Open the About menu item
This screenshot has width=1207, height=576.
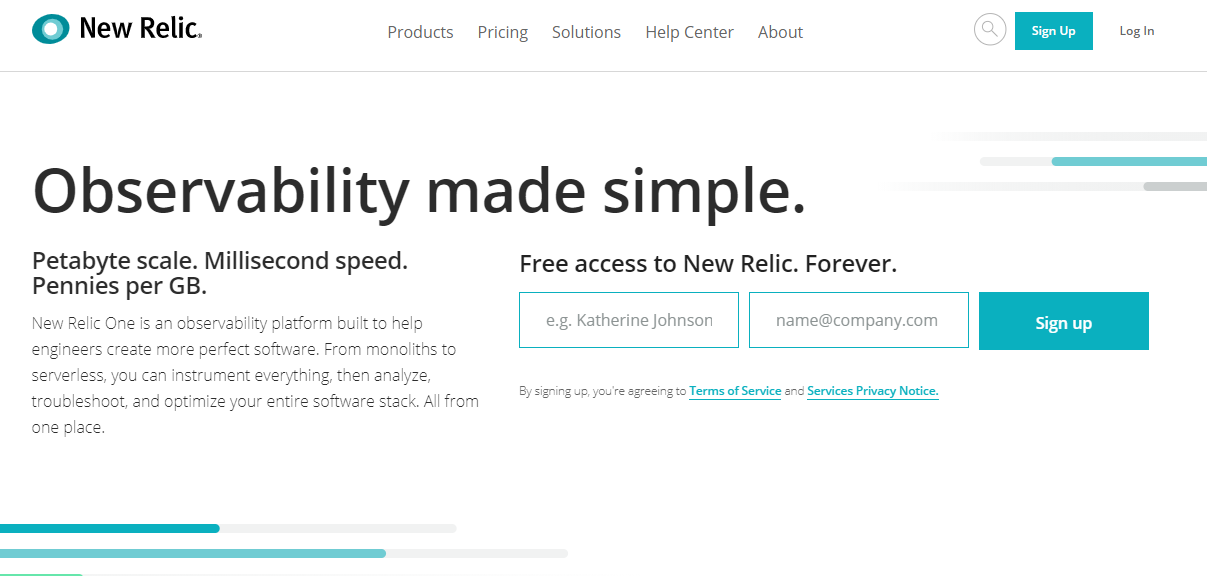point(780,32)
